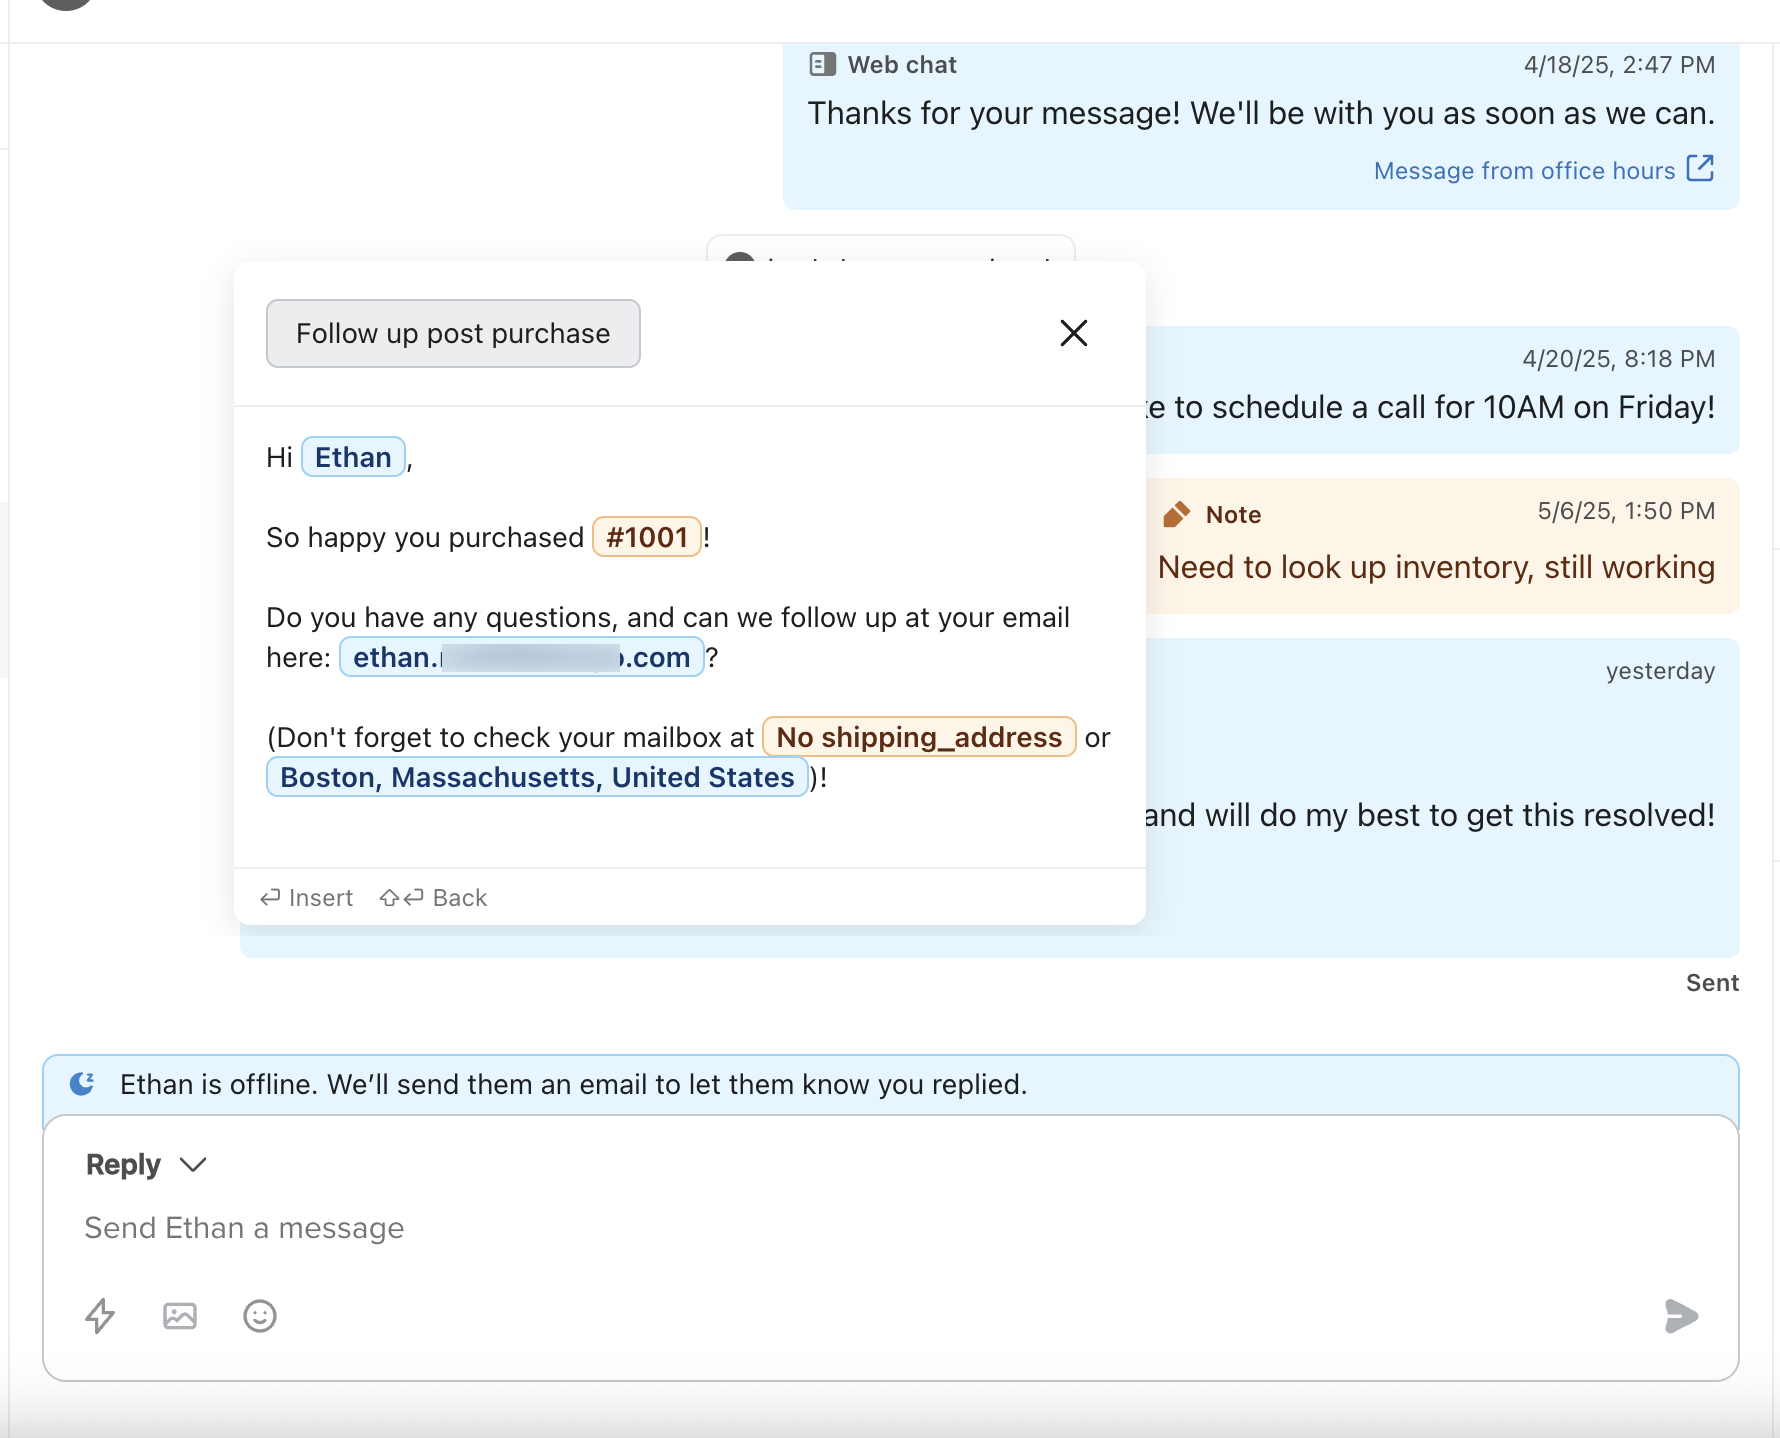Open the emoji picker

point(260,1316)
